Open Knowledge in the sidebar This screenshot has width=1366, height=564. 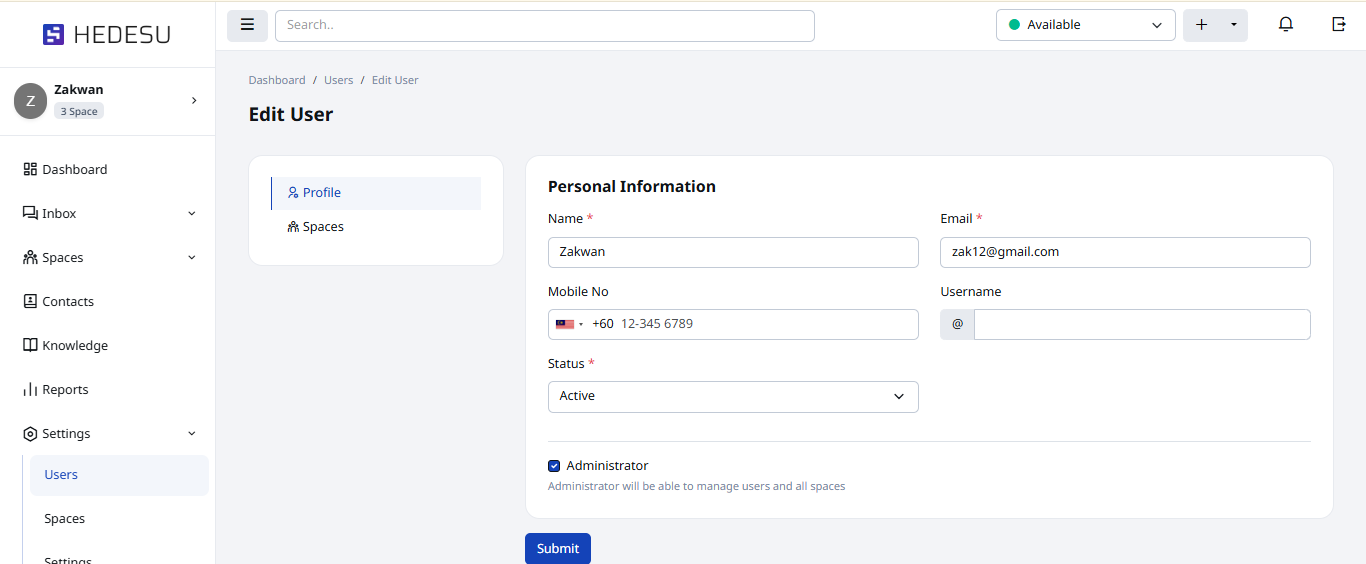pyautogui.click(x=74, y=346)
